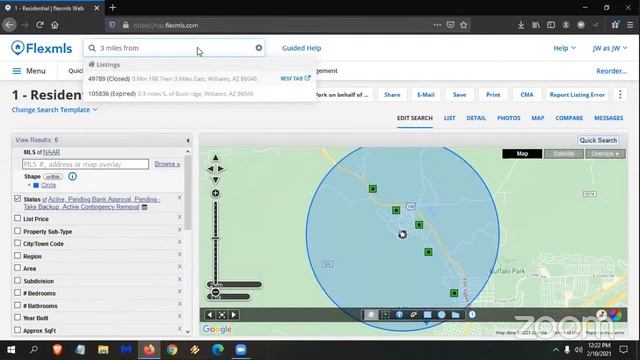Switch to the MESSAGES tab
The width and height of the screenshot is (640, 360).
coord(609,118)
